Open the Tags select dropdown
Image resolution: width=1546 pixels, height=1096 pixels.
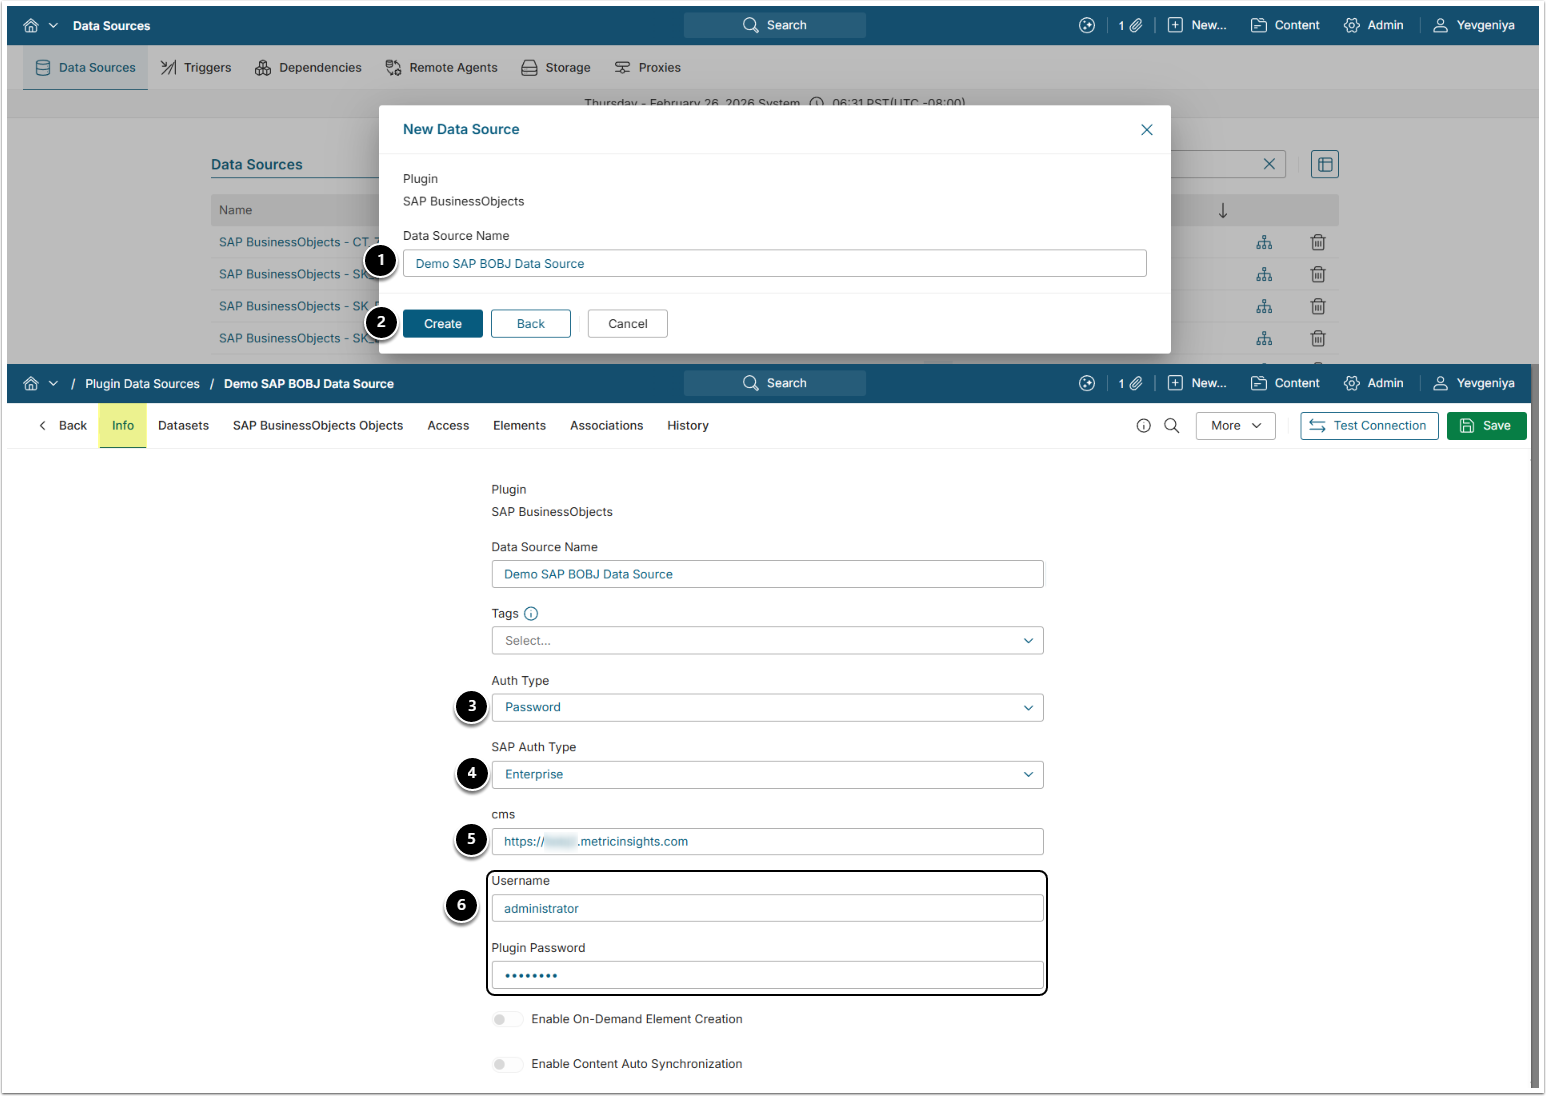767,641
